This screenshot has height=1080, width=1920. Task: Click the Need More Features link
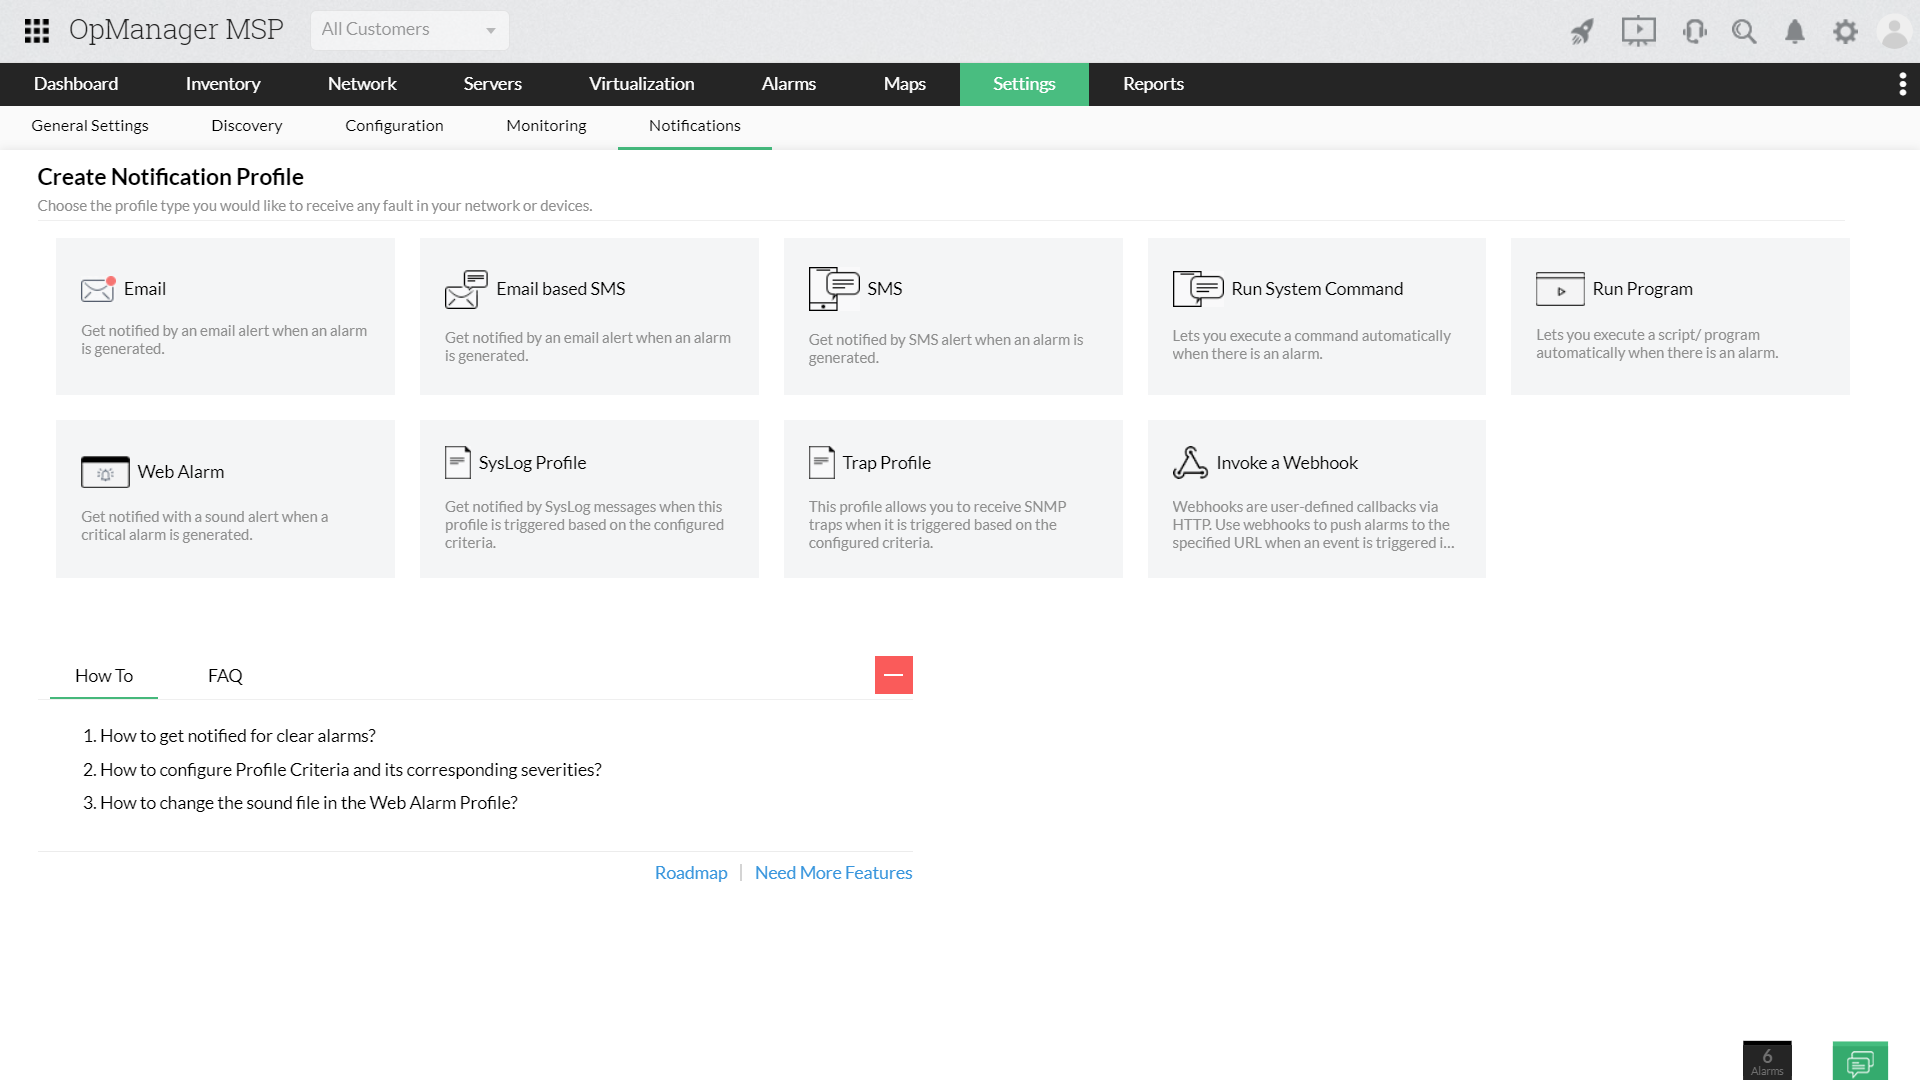[x=833, y=873]
